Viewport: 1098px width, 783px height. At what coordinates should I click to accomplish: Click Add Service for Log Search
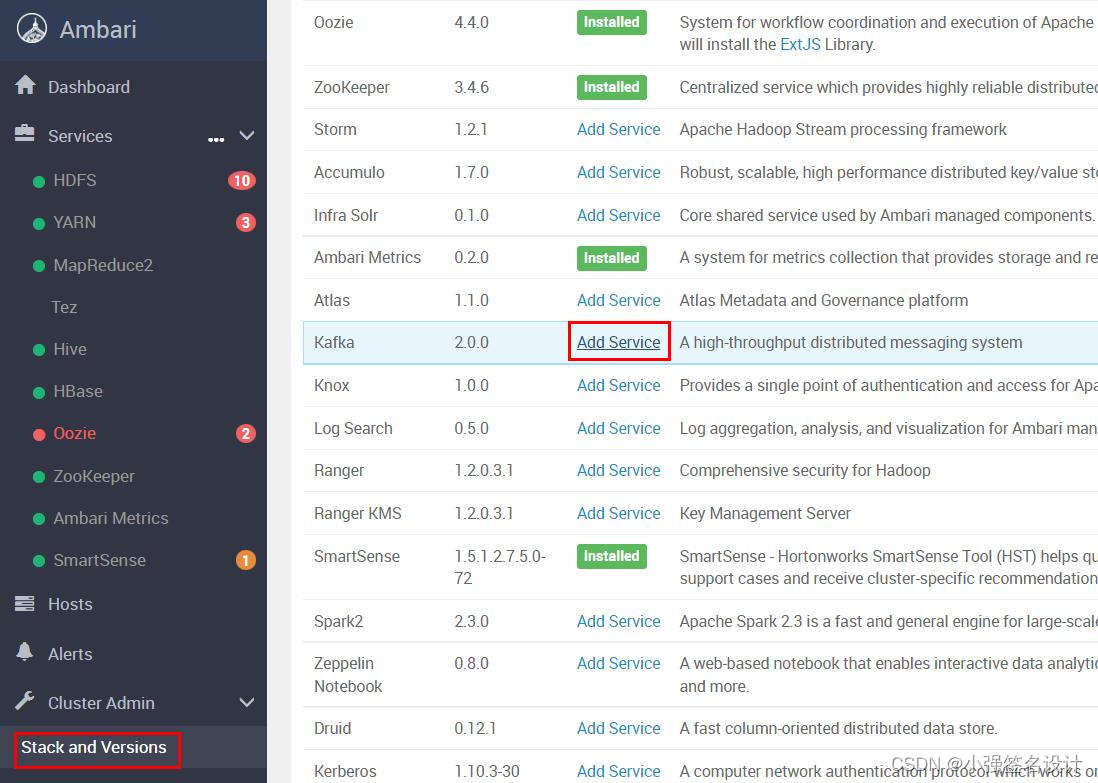coord(618,428)
